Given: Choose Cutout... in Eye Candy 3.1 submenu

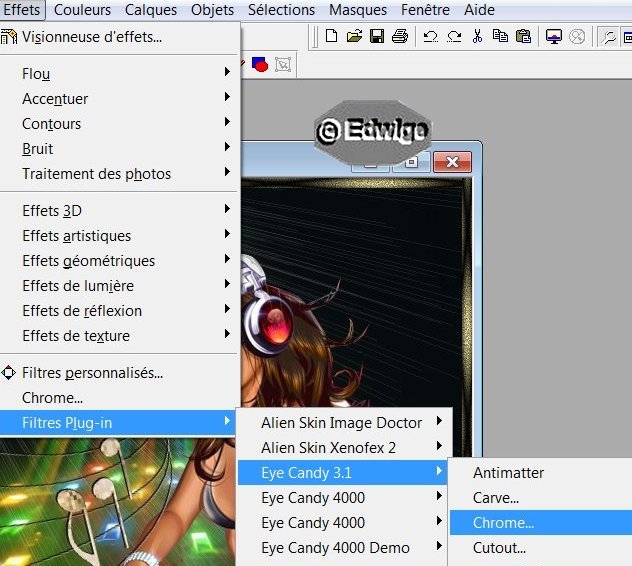Looking at the screenshot, I should tap(541, 548).
